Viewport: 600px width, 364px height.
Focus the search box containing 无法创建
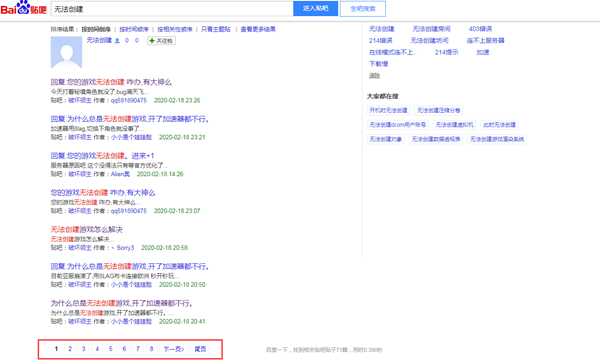pos(171,9)
